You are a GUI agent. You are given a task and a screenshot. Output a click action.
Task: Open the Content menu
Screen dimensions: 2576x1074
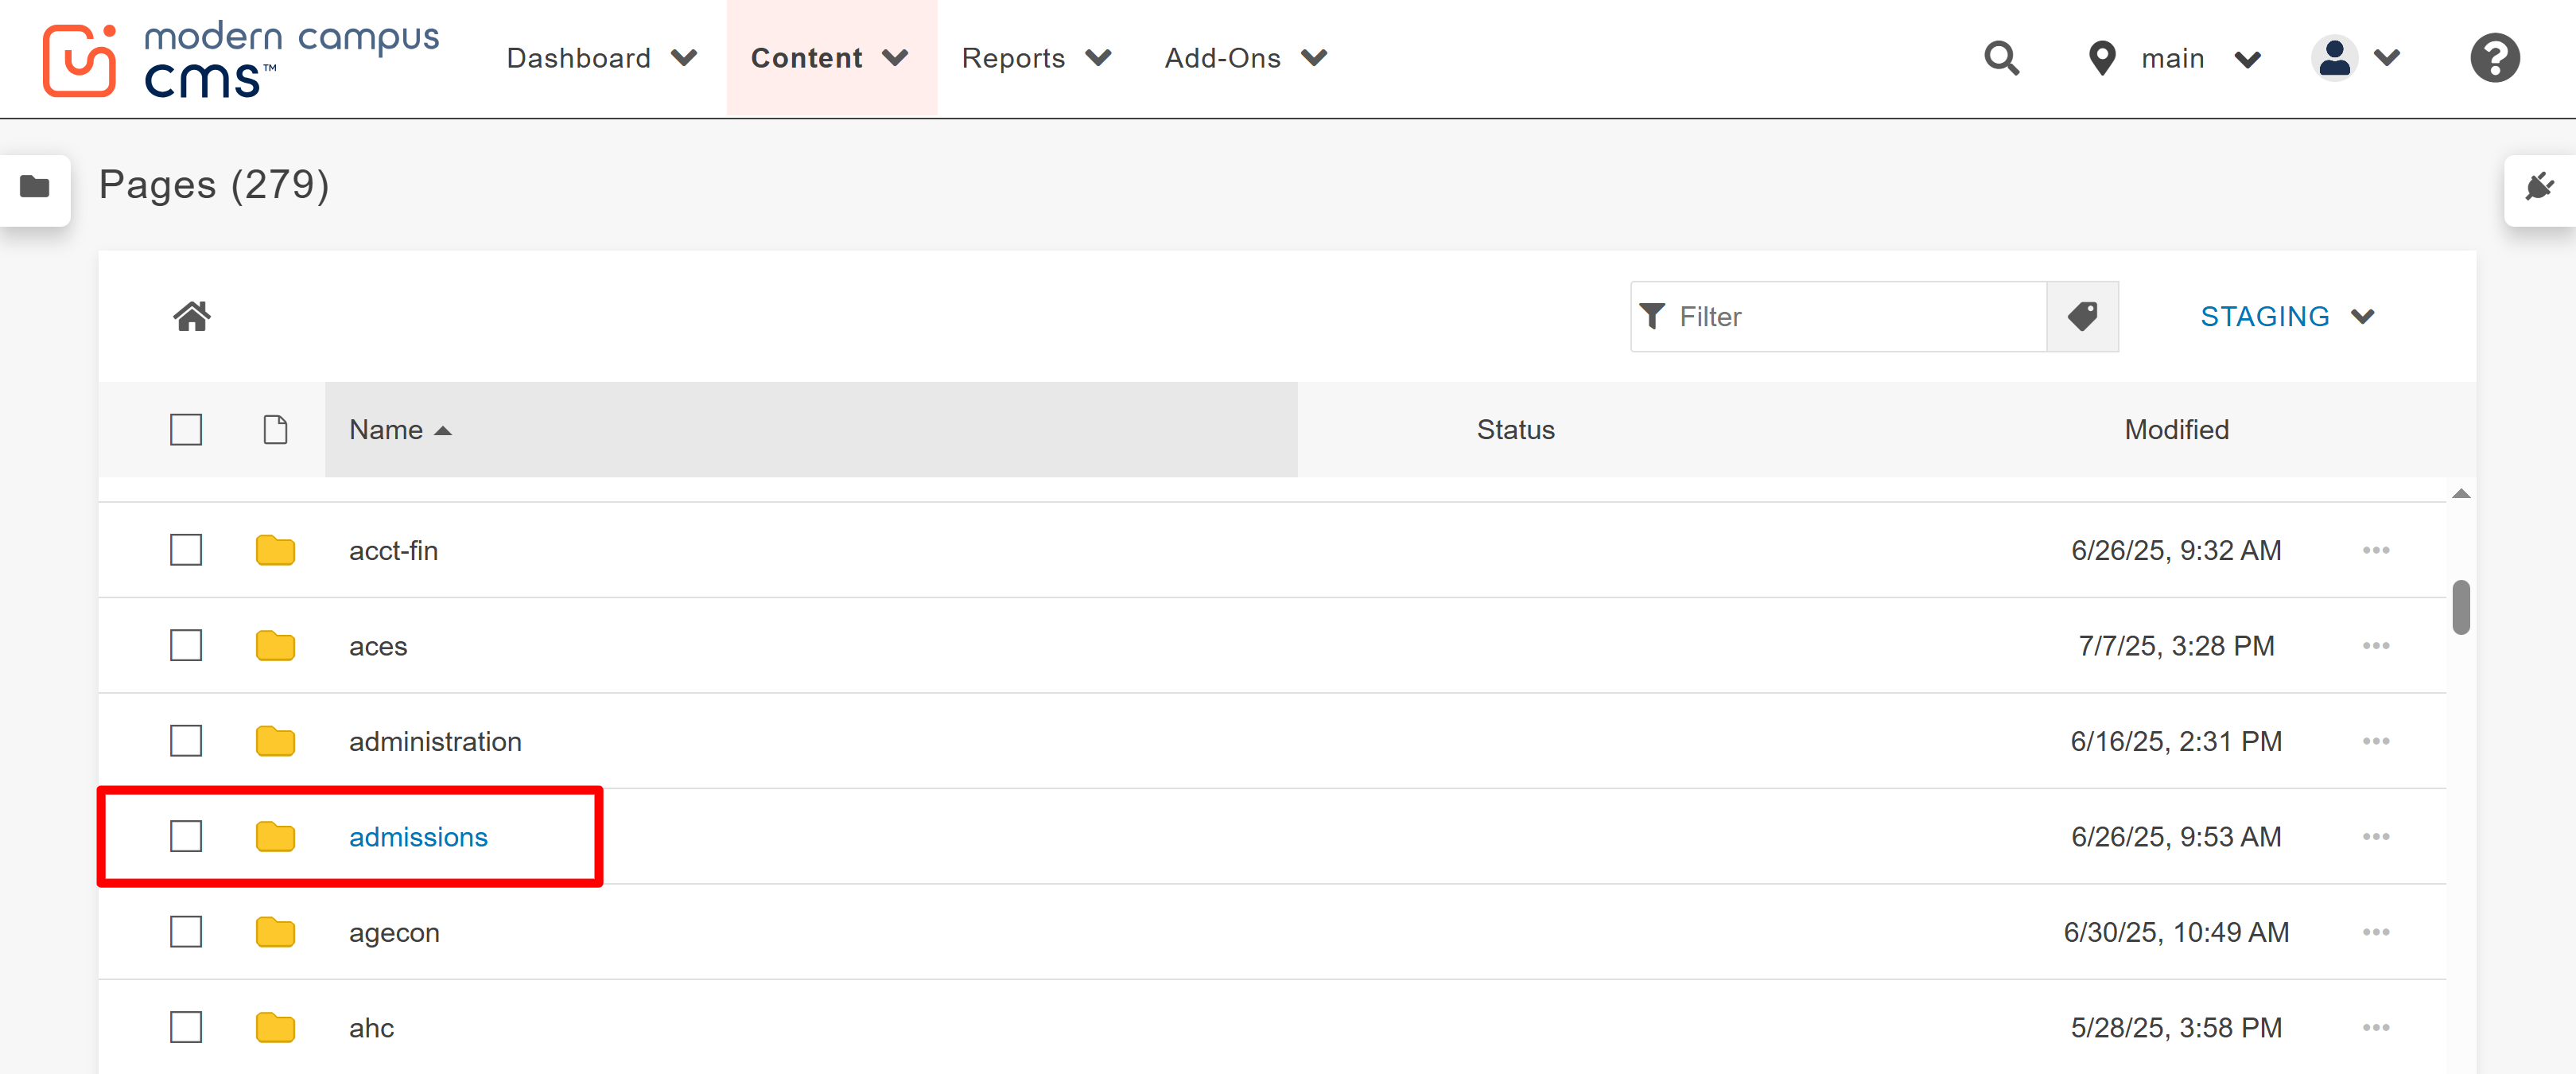(829, 58)
